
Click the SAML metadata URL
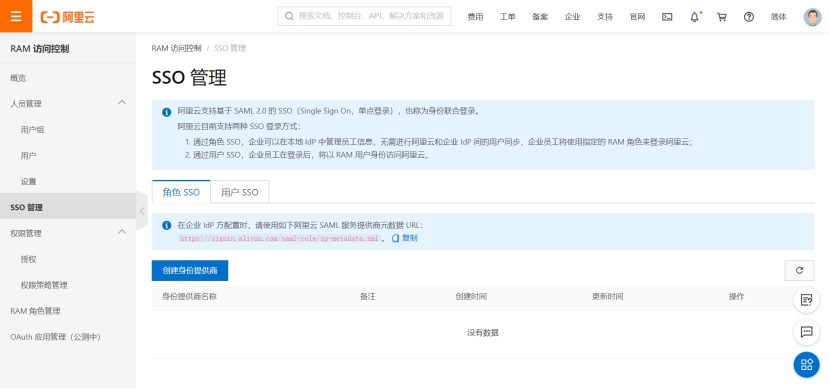[x=279, y=239]
